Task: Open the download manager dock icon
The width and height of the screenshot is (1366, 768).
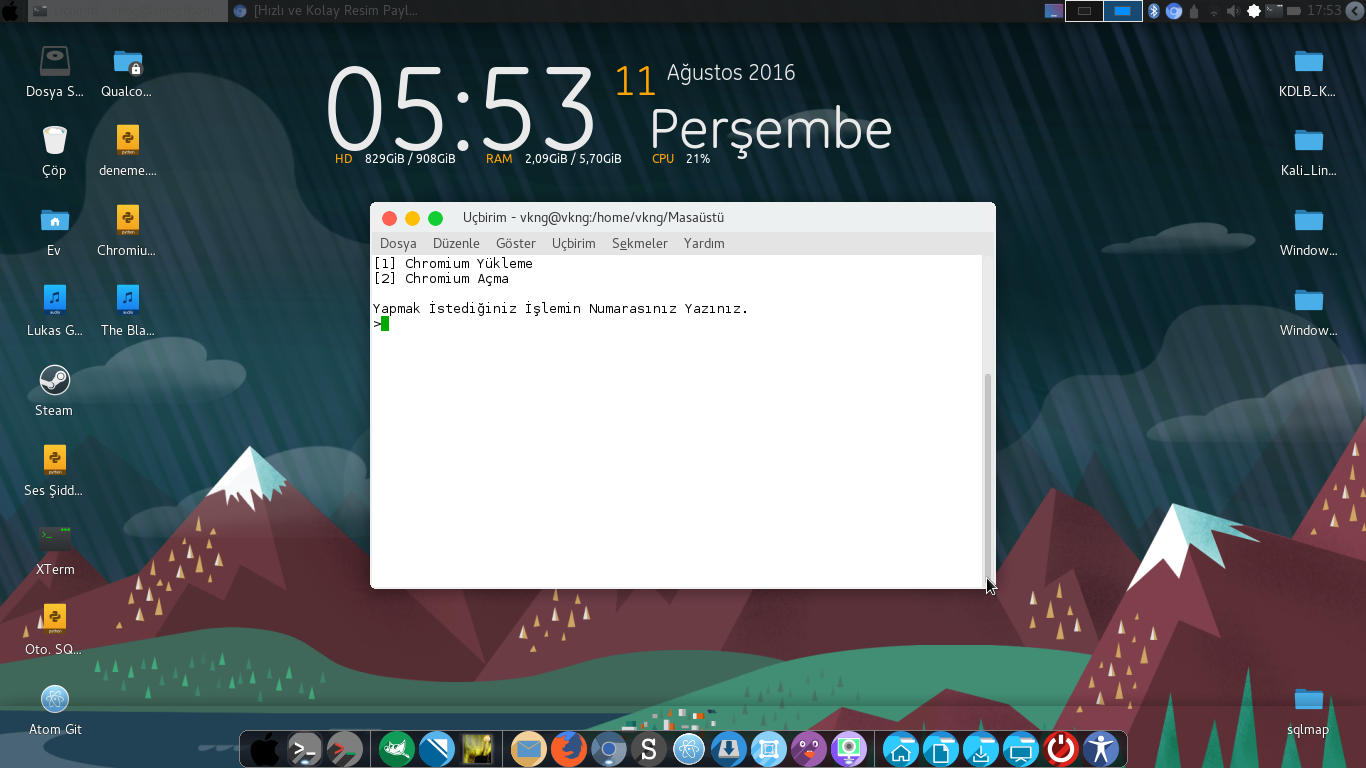Action: tap(729, 748)
